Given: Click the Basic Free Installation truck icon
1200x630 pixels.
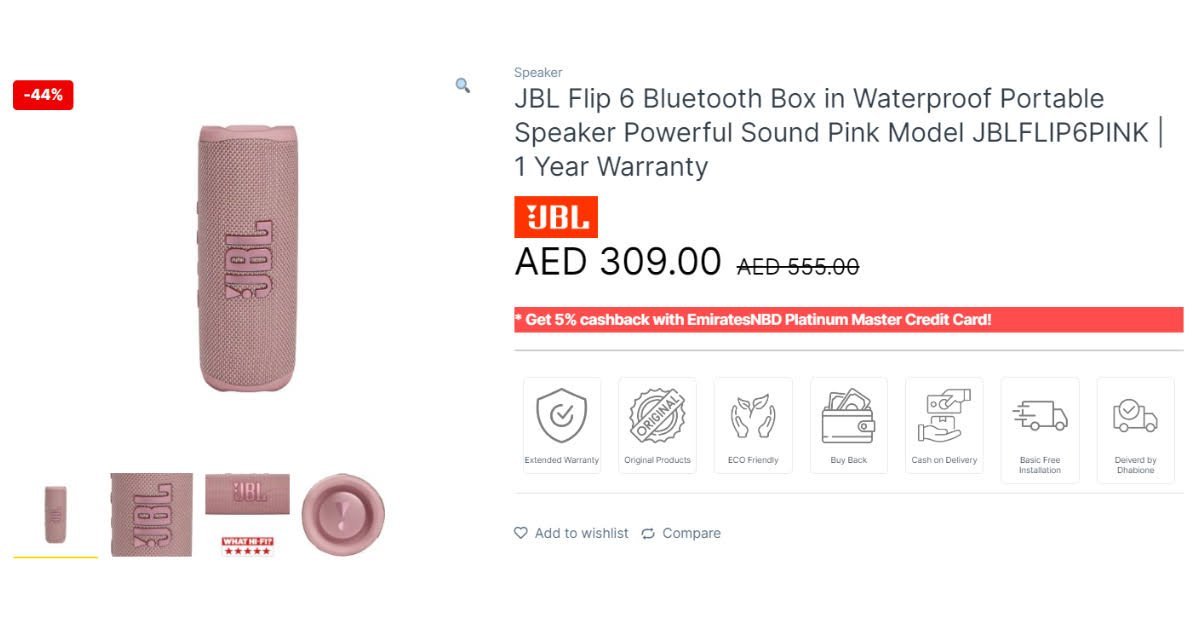Looking at the screenshot, I should point(1040,414).
